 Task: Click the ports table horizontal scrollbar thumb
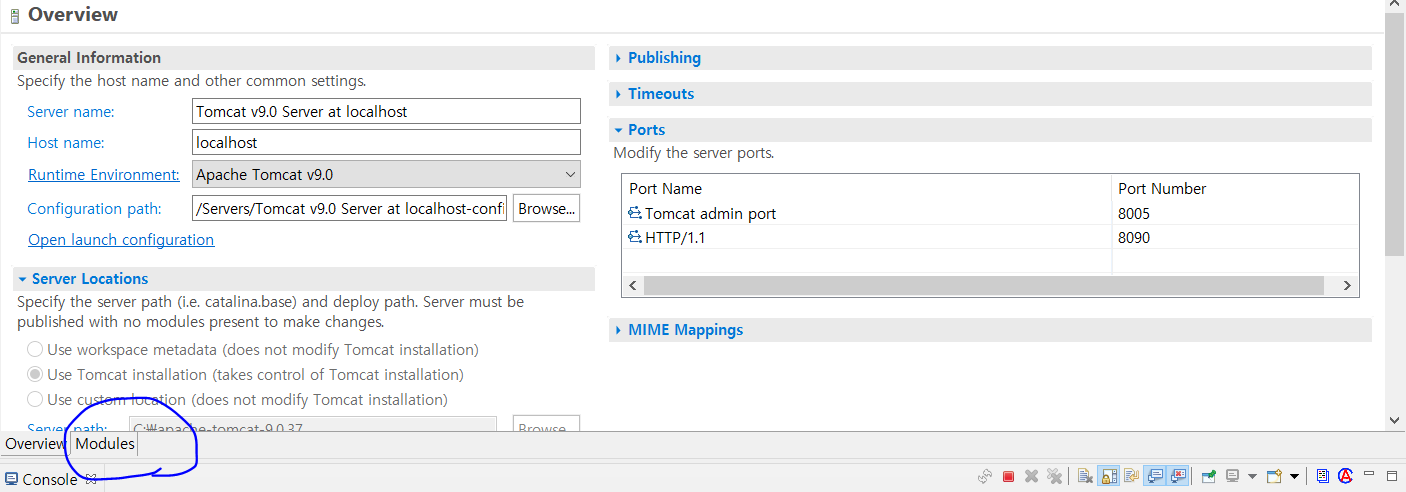984,286
